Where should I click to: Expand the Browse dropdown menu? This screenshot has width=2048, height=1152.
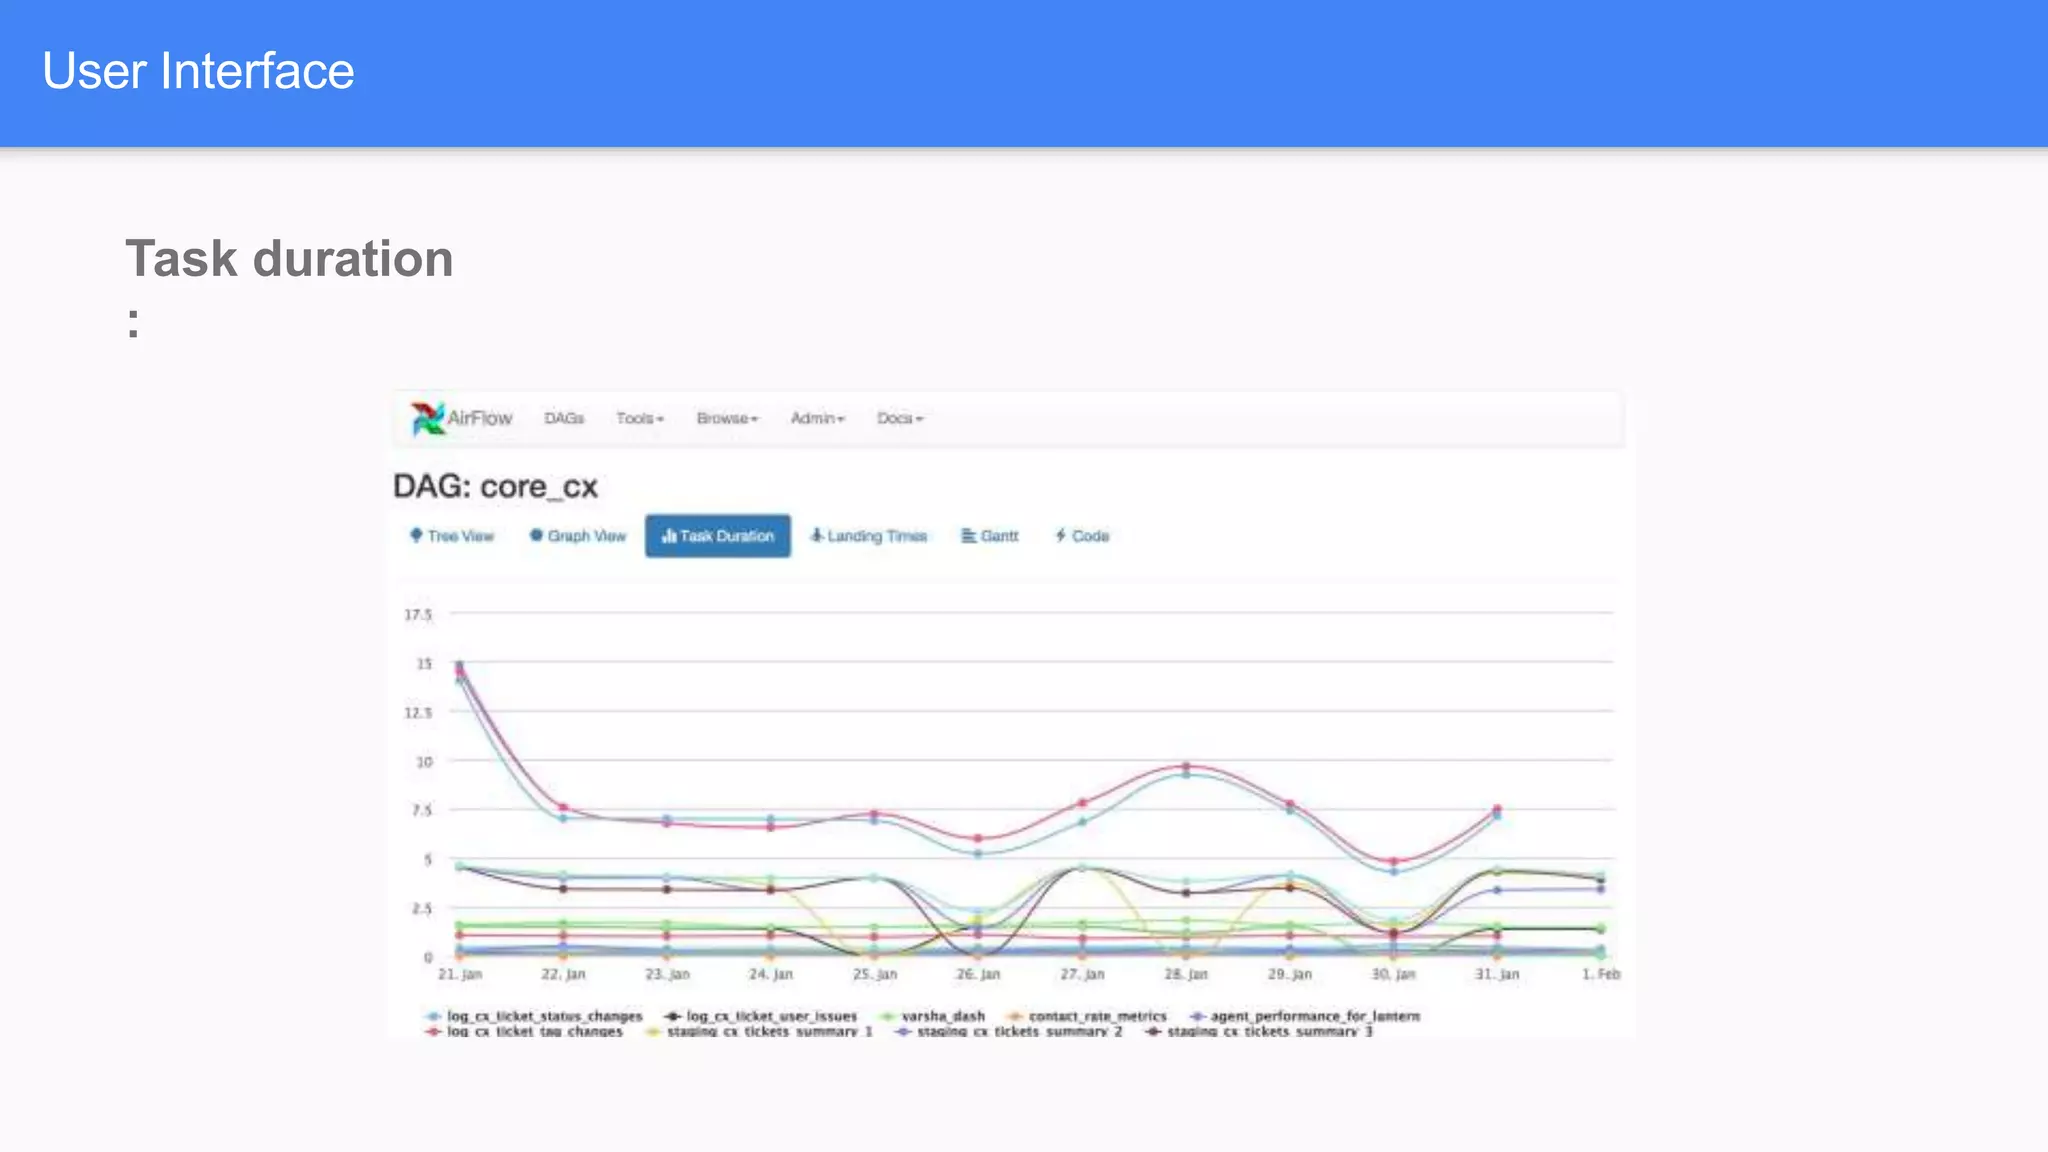(x=727, y=418)
